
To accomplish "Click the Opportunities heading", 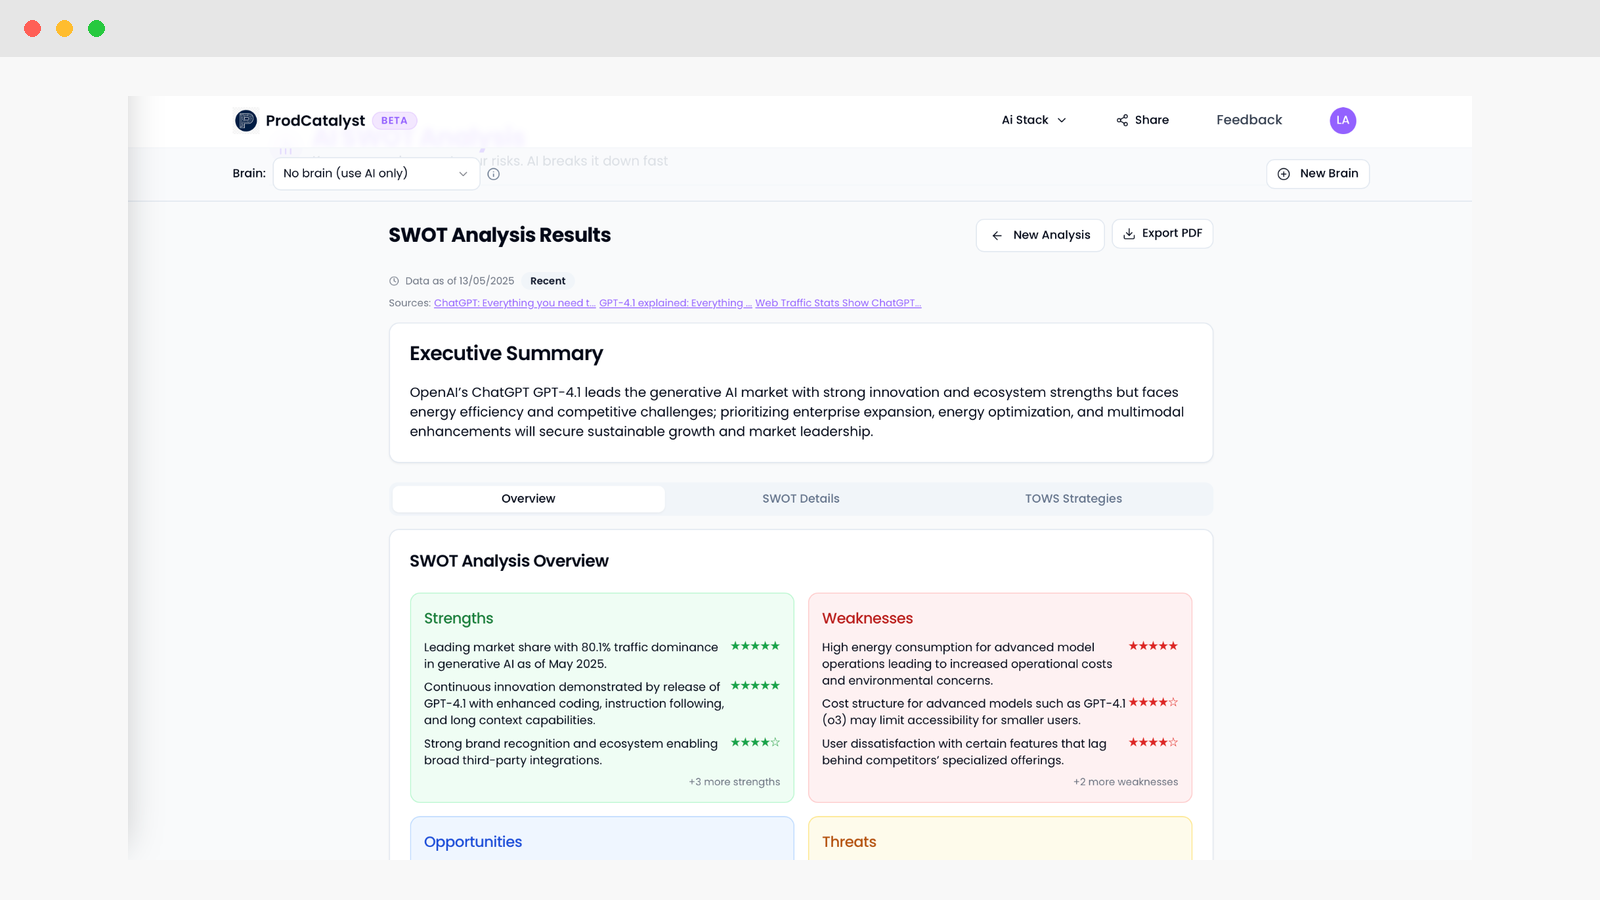I will [473, 842].
